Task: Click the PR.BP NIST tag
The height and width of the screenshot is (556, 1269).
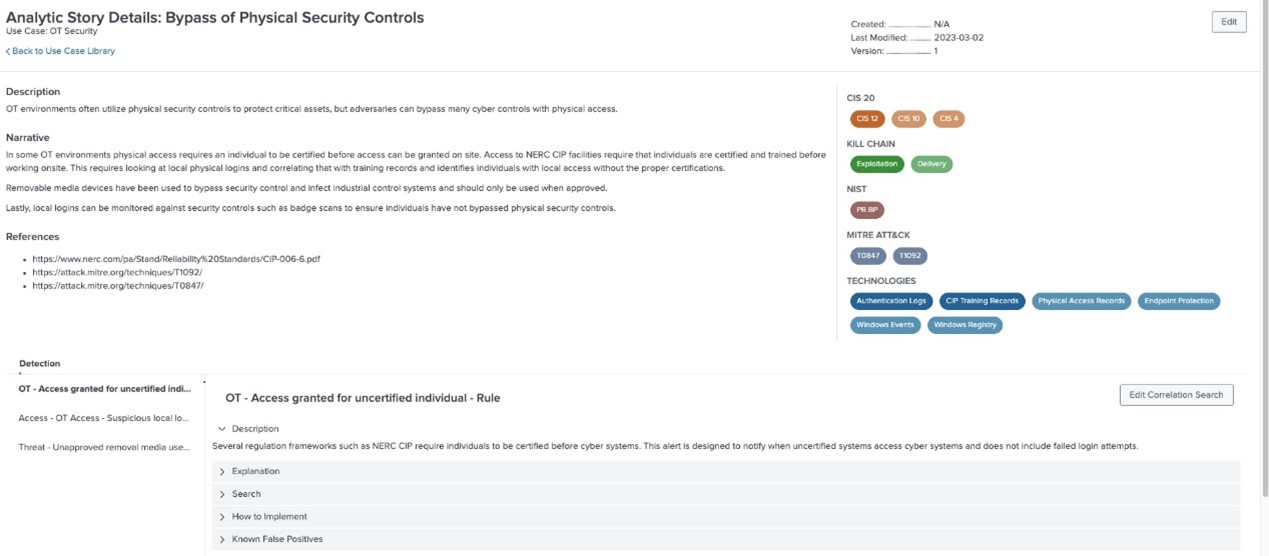Action: point(867,210)
